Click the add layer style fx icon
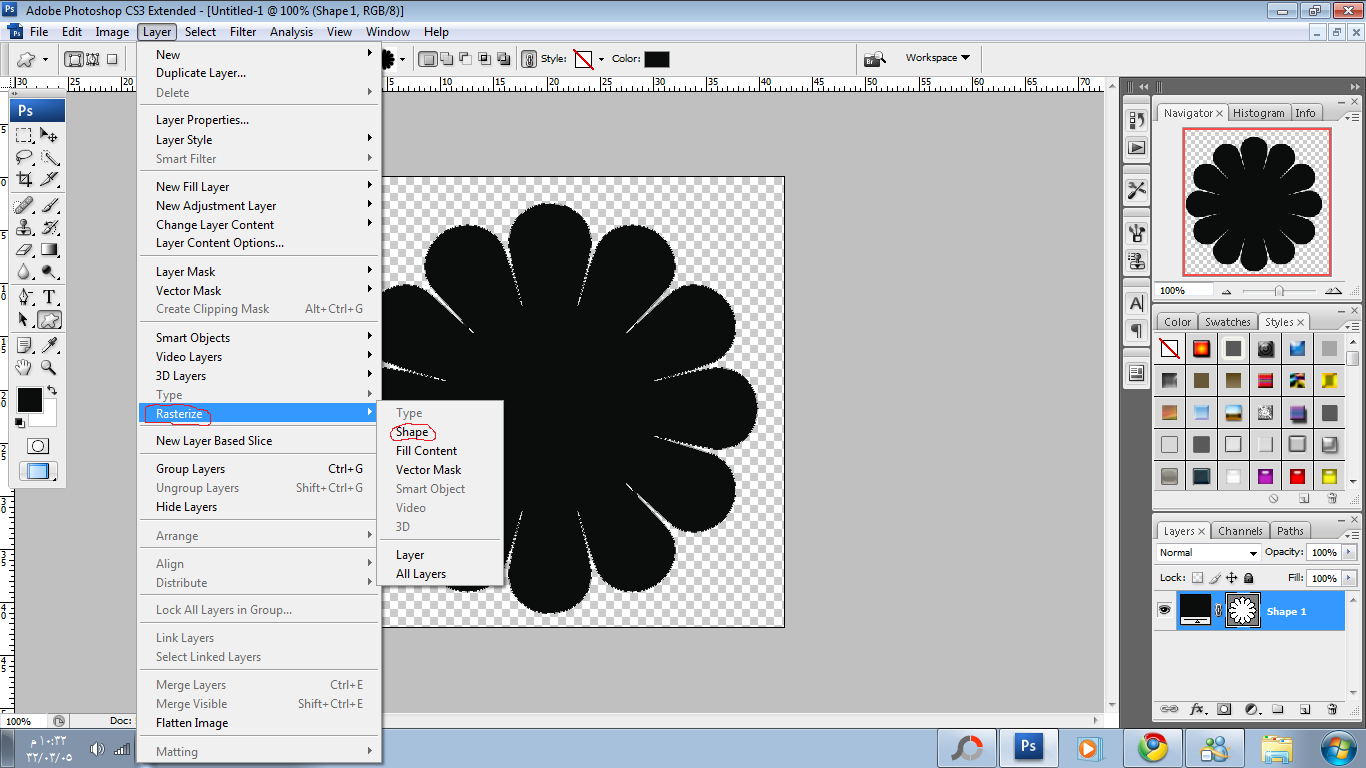 coord(1196,709)
